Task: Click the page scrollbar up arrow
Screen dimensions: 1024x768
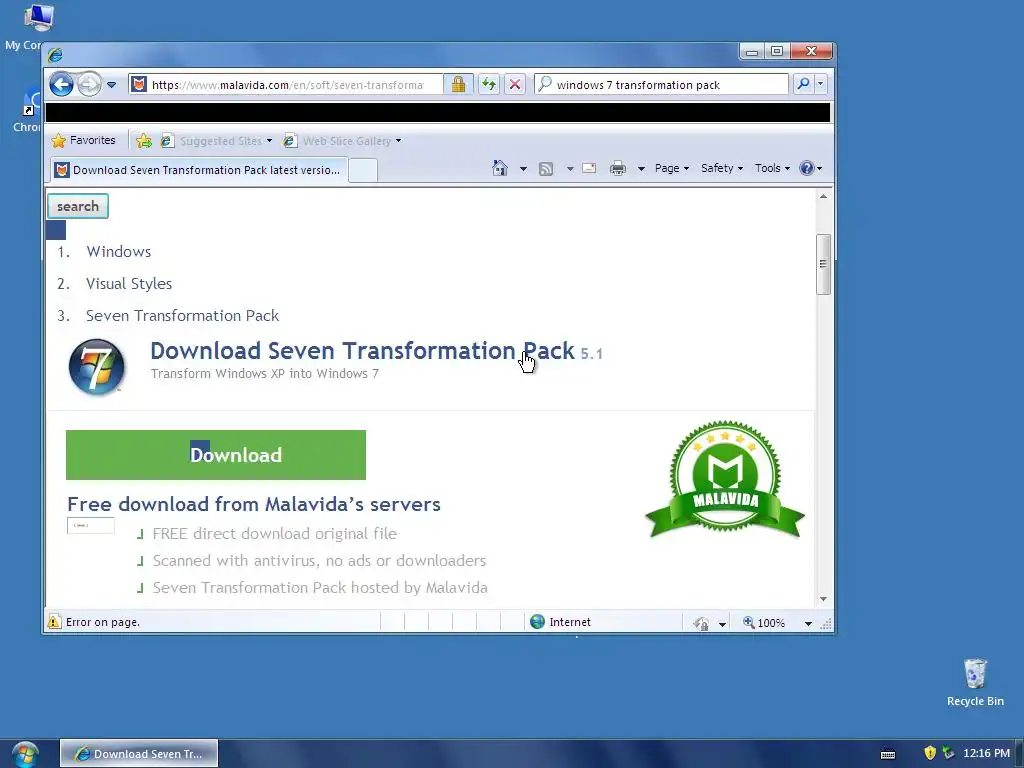Action: (x=824, y=197)
